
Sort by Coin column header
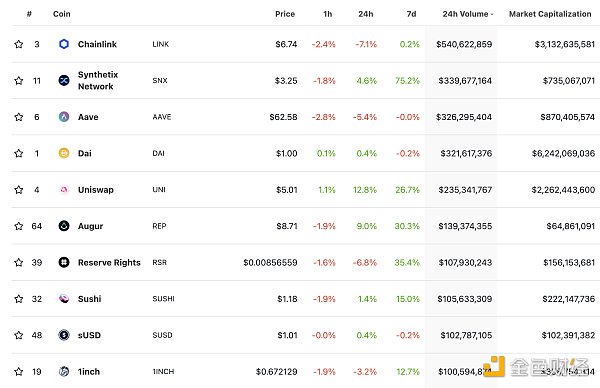[x=62, y=14]
